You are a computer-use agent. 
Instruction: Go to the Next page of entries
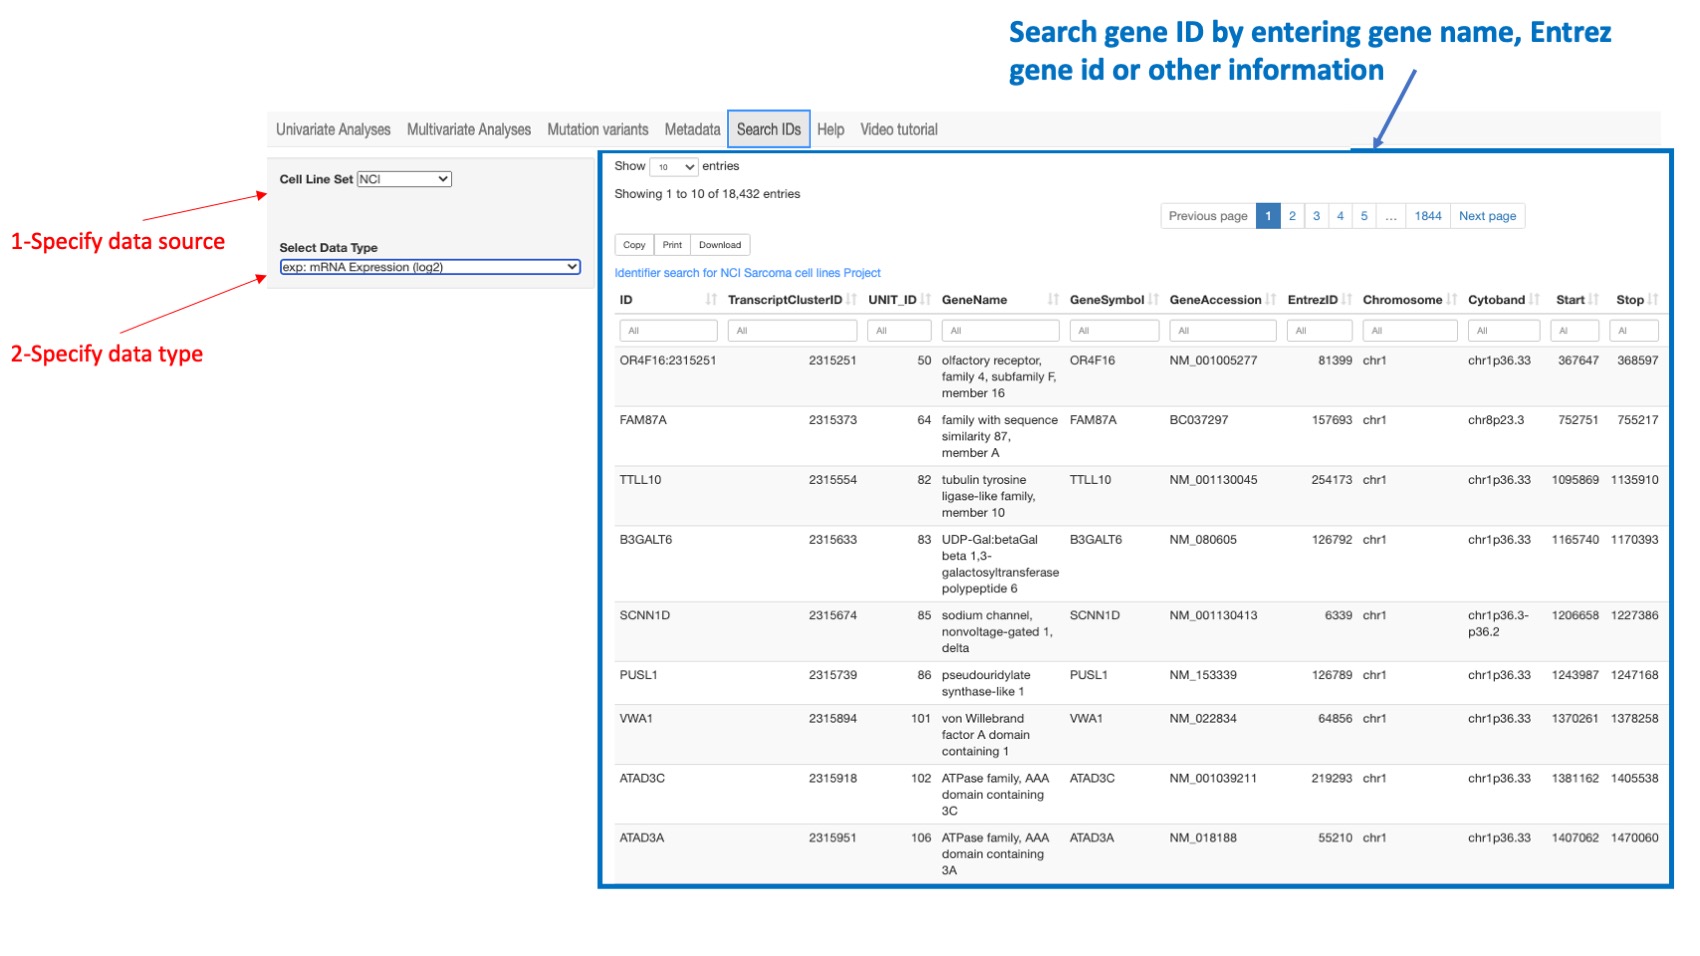[1487, 215]
